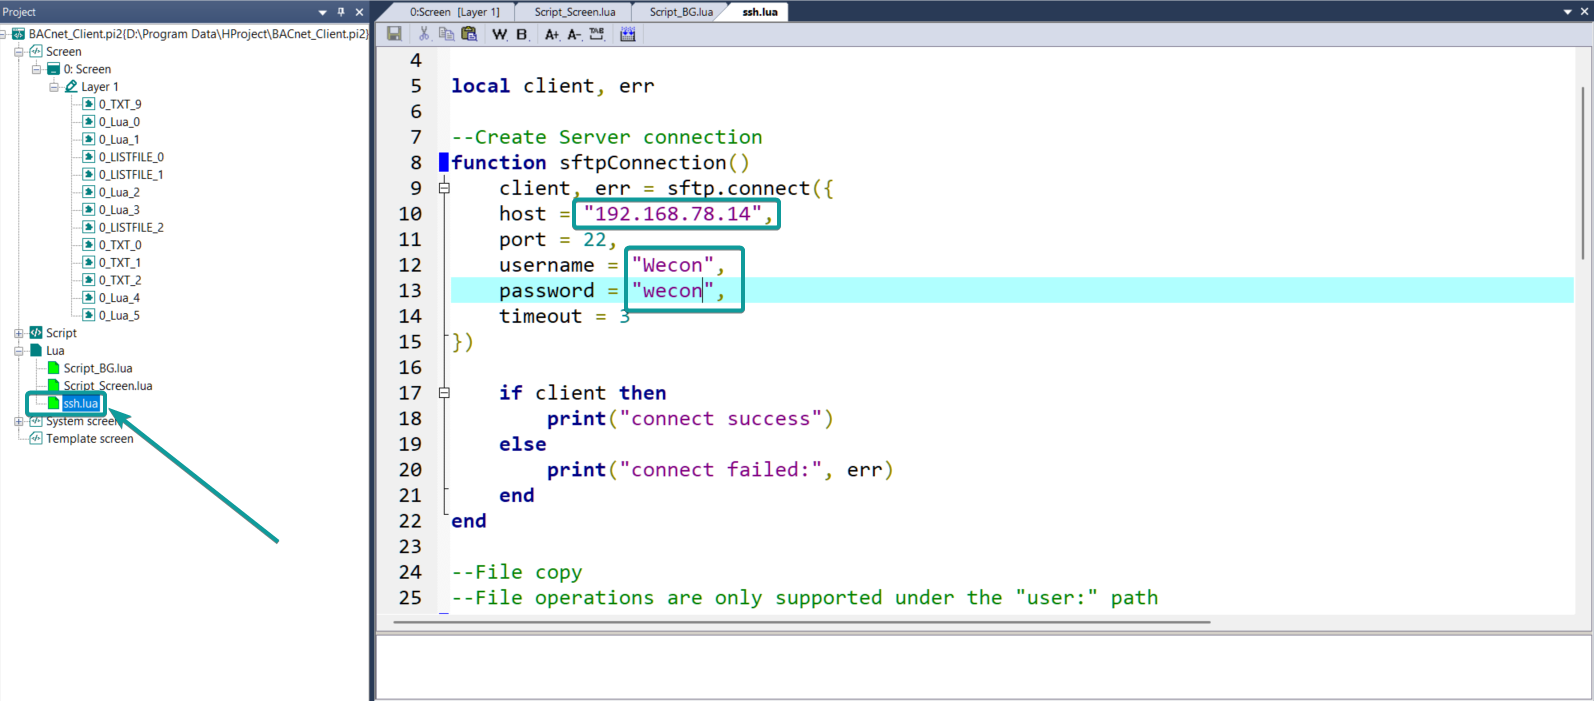Switch to the Script_BG.lua tab

click(681, 12)
